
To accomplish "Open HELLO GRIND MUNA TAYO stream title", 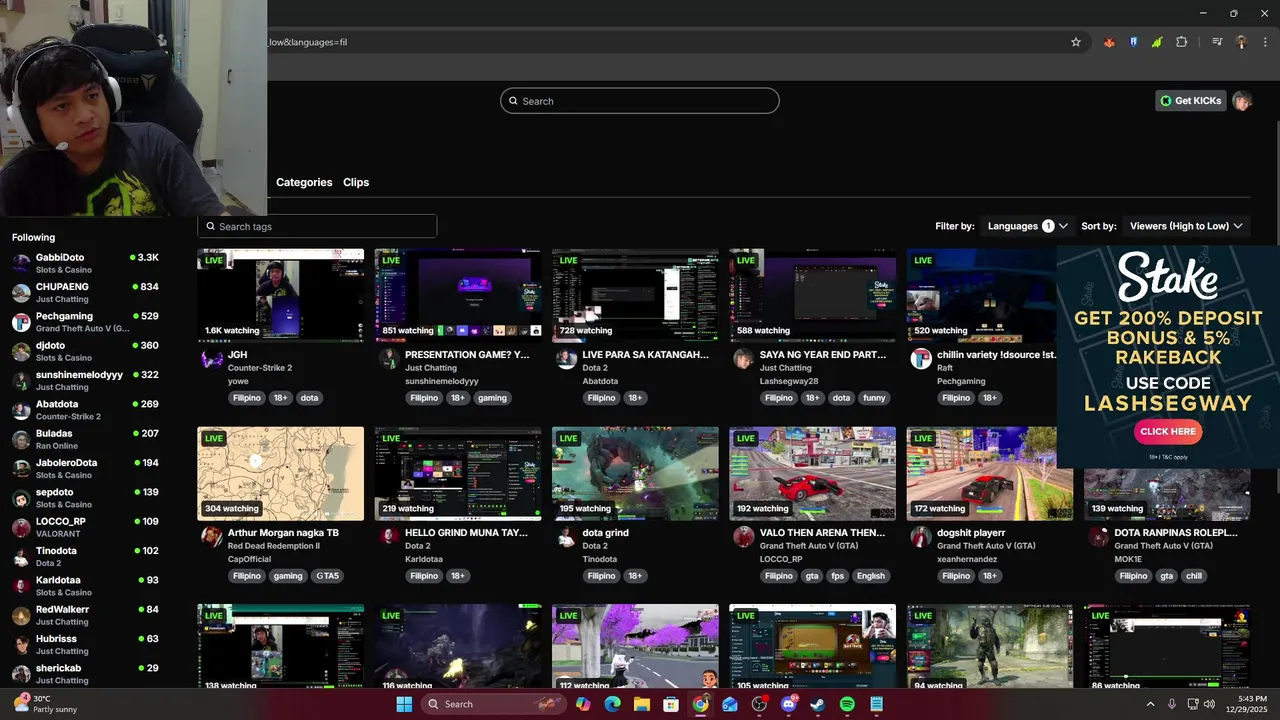I will [466, 533].
